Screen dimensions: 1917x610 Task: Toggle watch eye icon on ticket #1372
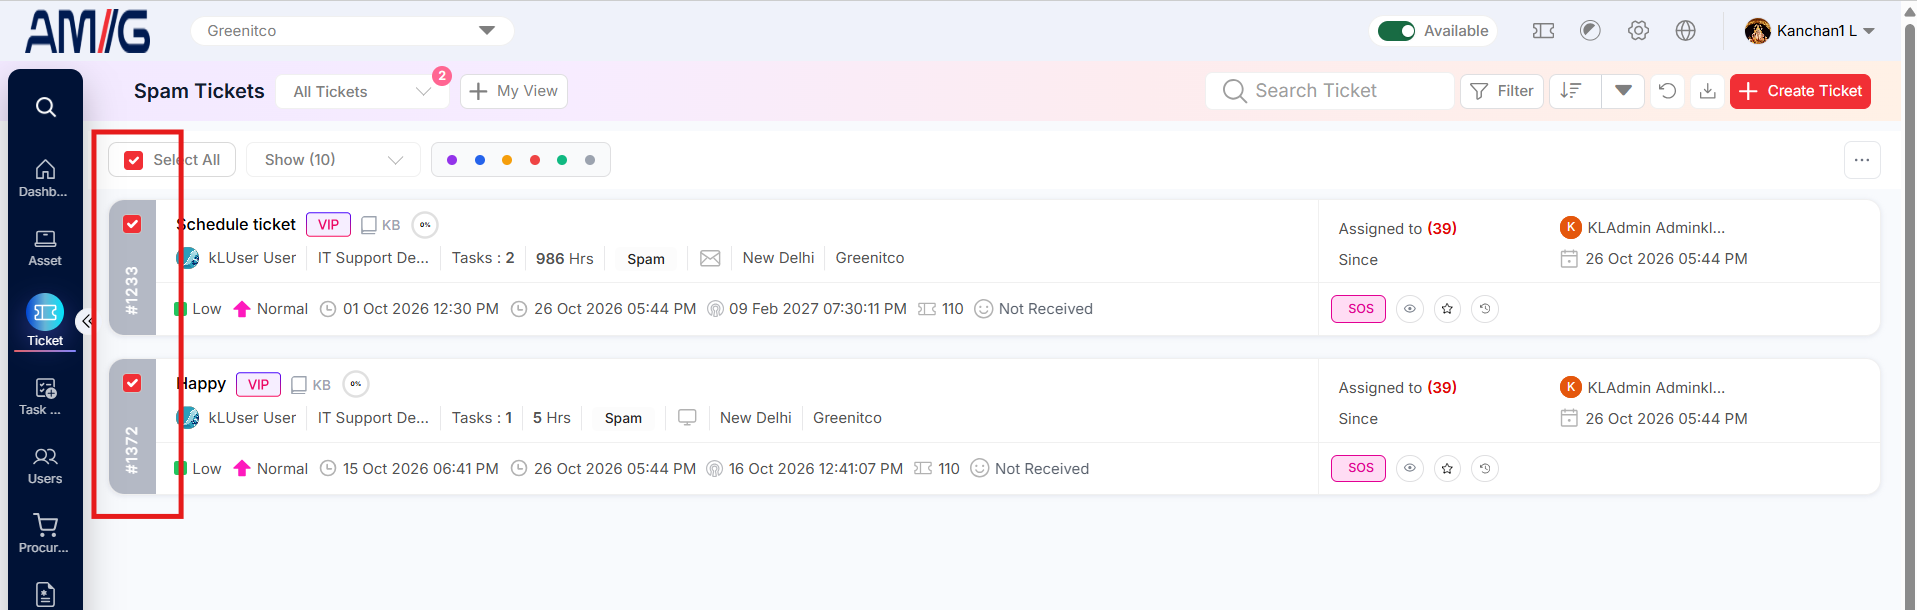1410,468
